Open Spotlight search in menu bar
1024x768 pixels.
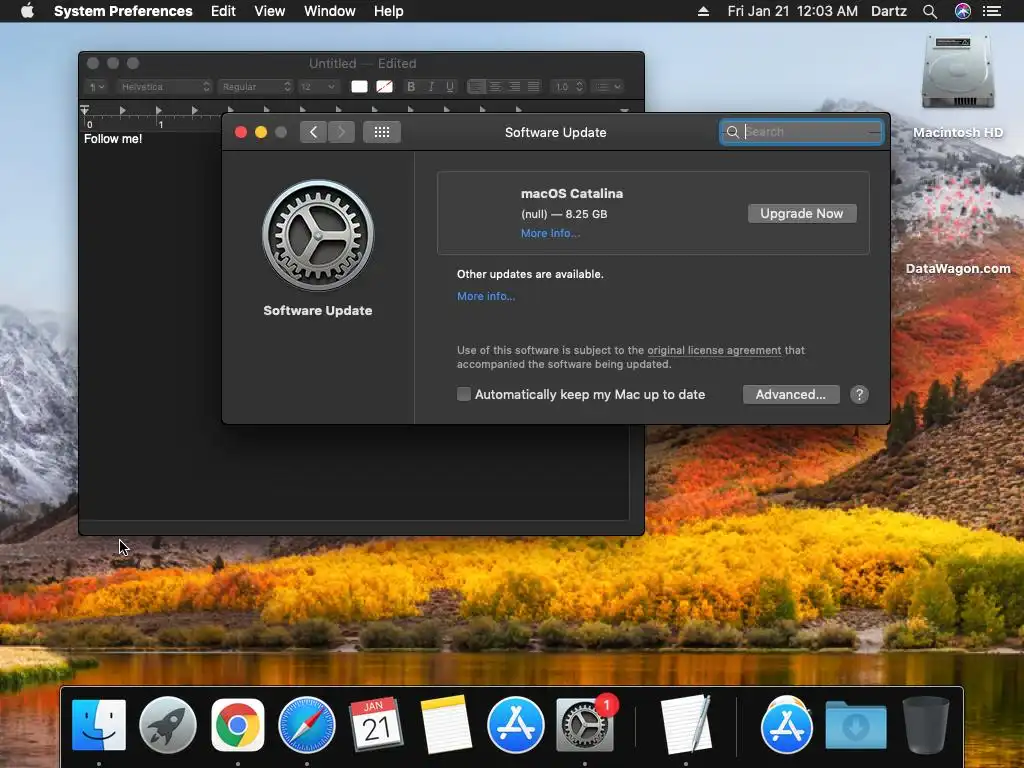[929, 11]
